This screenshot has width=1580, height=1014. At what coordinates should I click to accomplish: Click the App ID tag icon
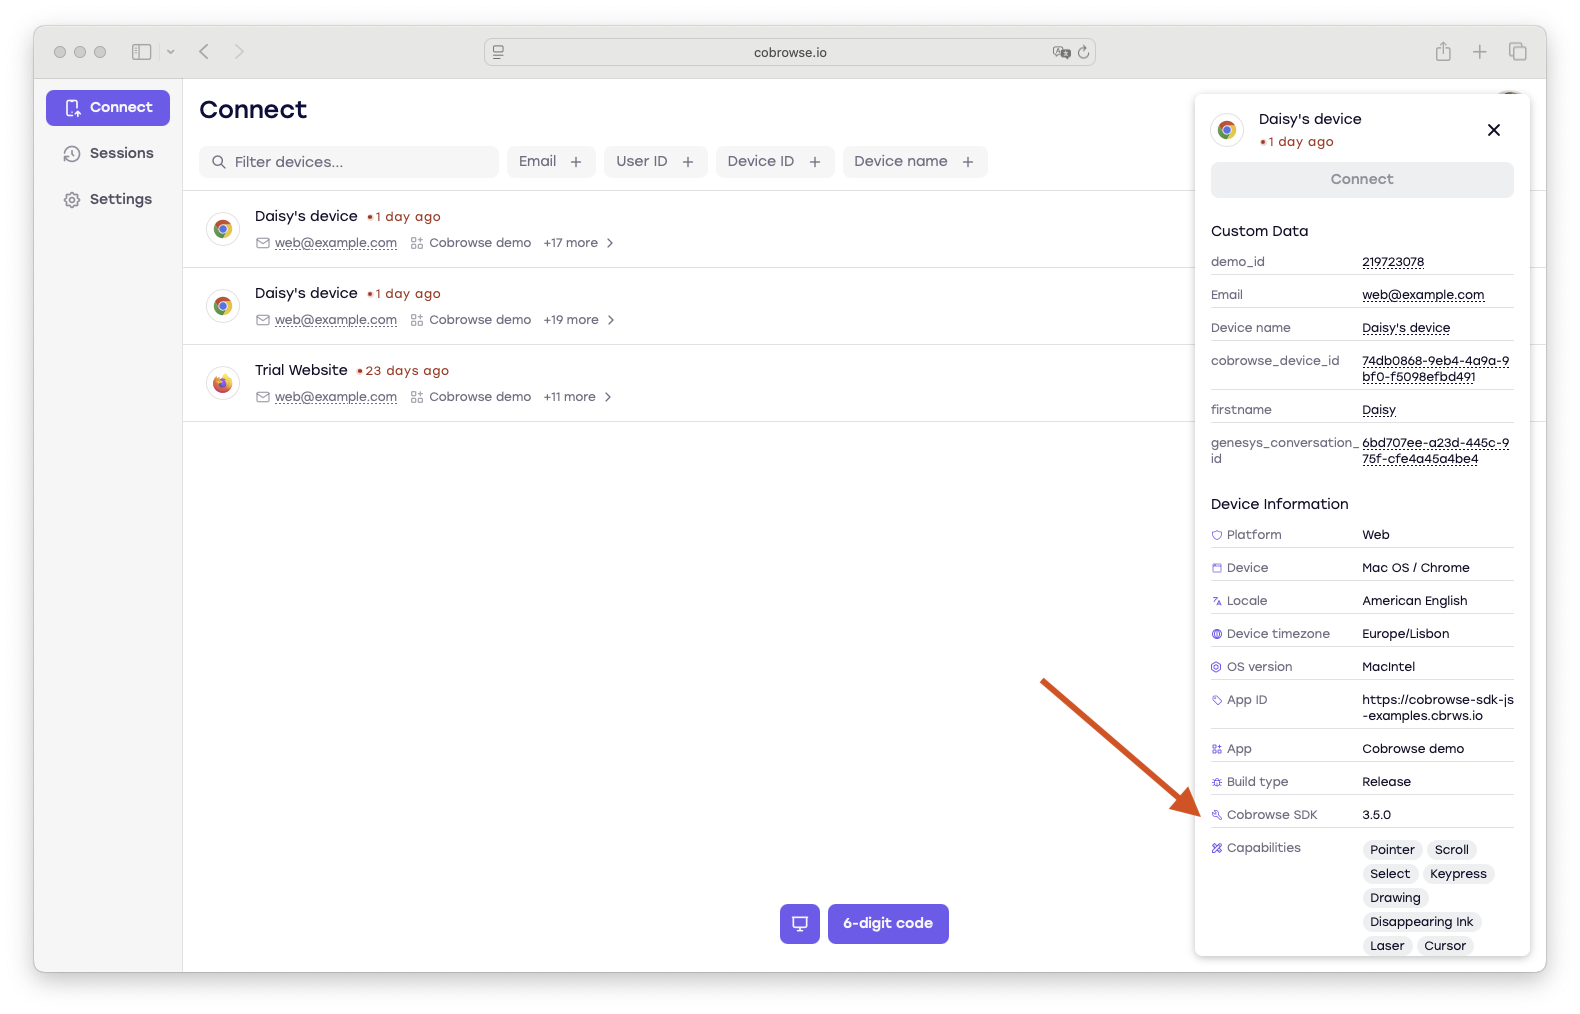pos(1217,700)
